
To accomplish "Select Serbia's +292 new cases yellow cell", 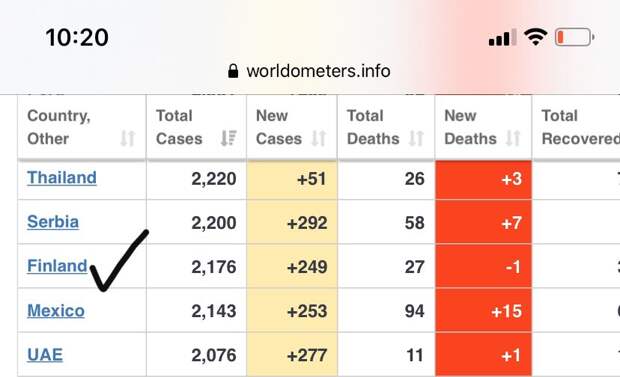I will (292, 223).
